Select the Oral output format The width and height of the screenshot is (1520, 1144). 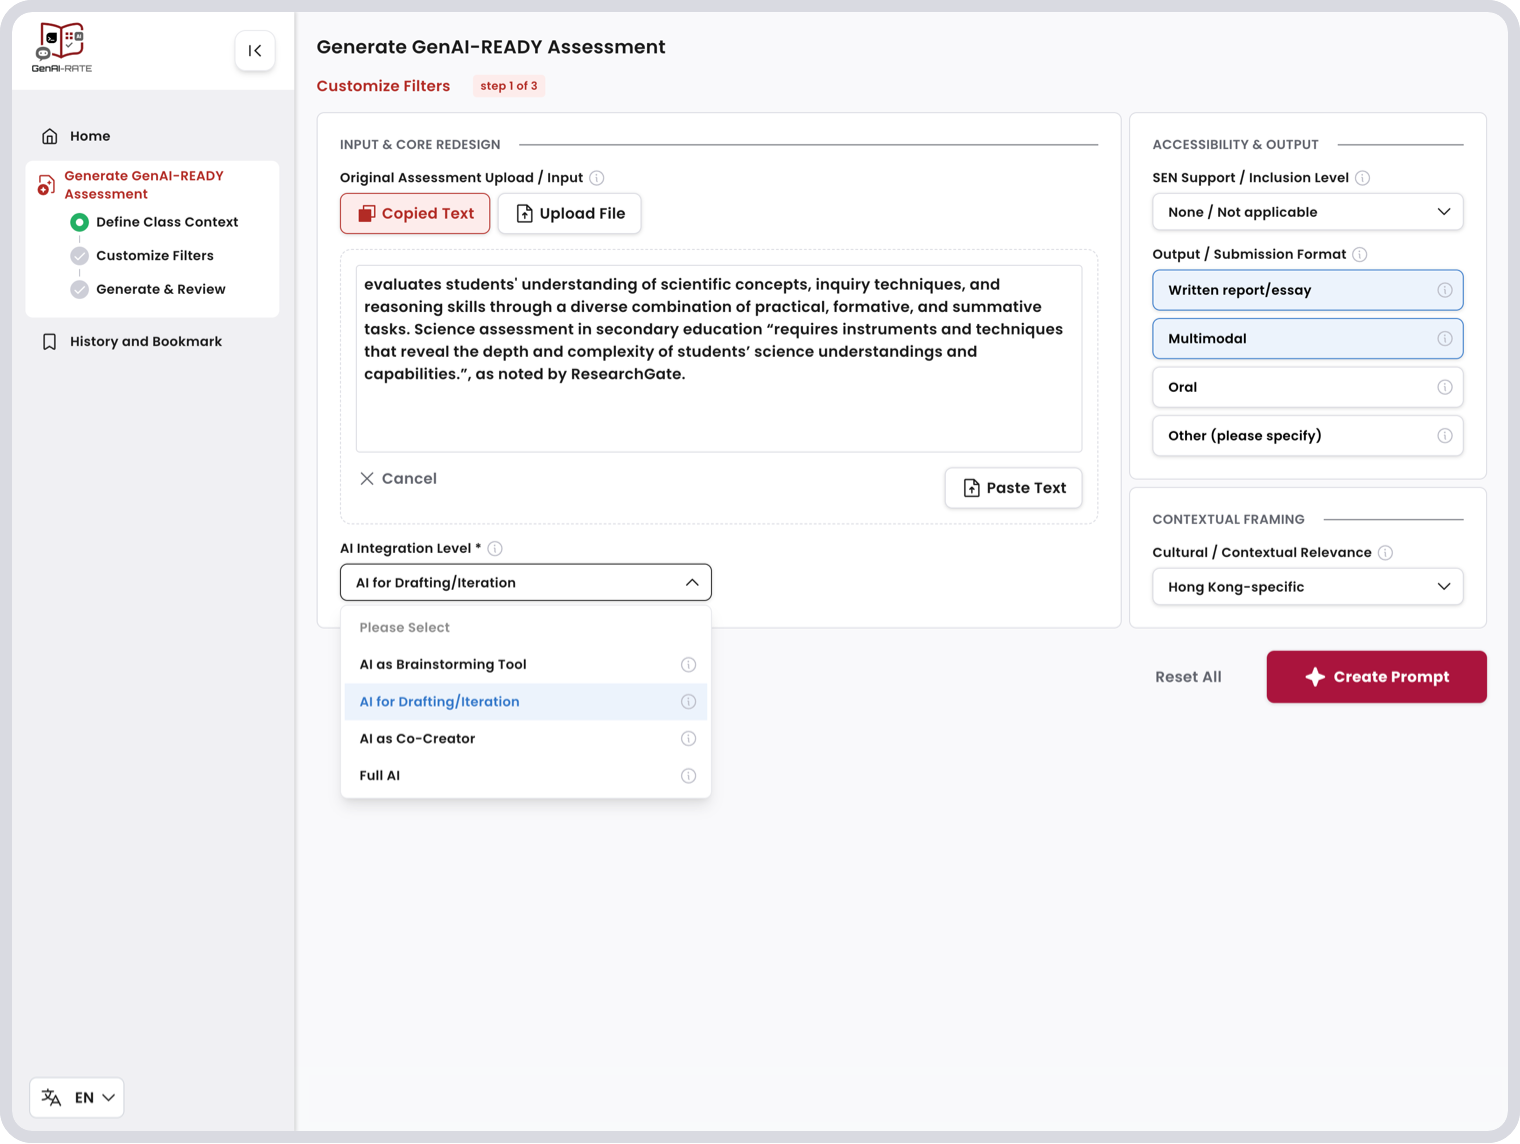pyautogui.click(x=1307, y=387)
